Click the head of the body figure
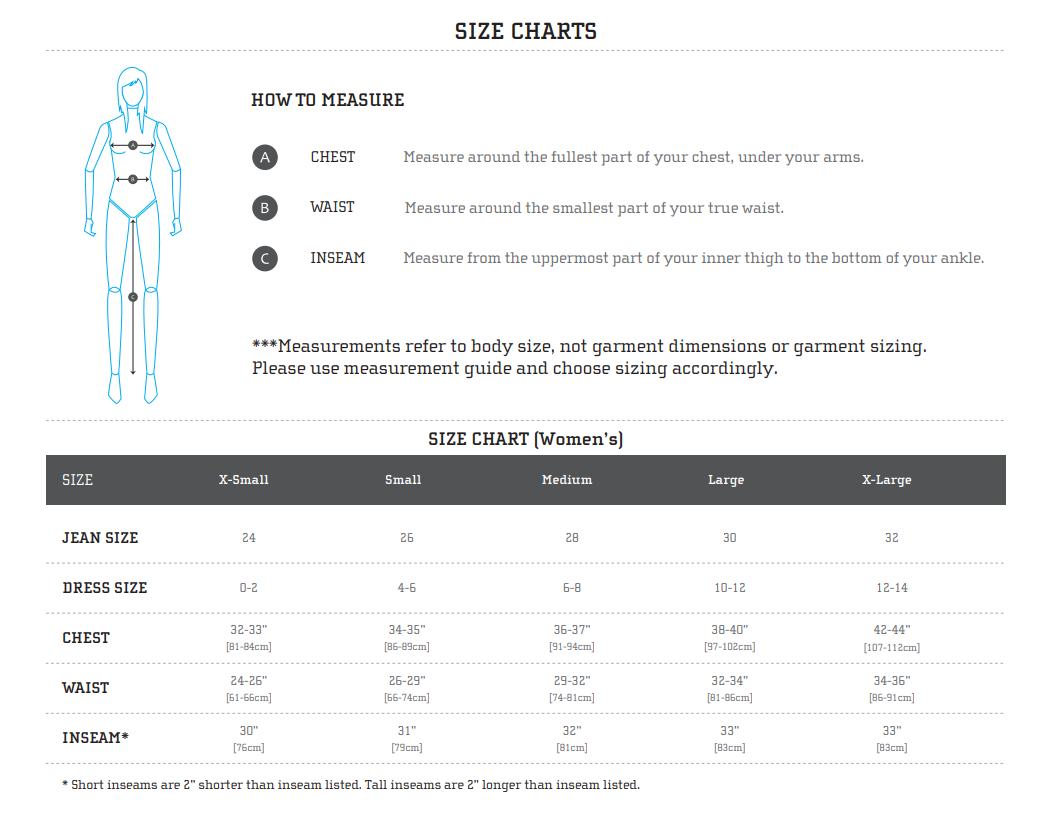Screen dimensions: 1054x813 (132, 88)
